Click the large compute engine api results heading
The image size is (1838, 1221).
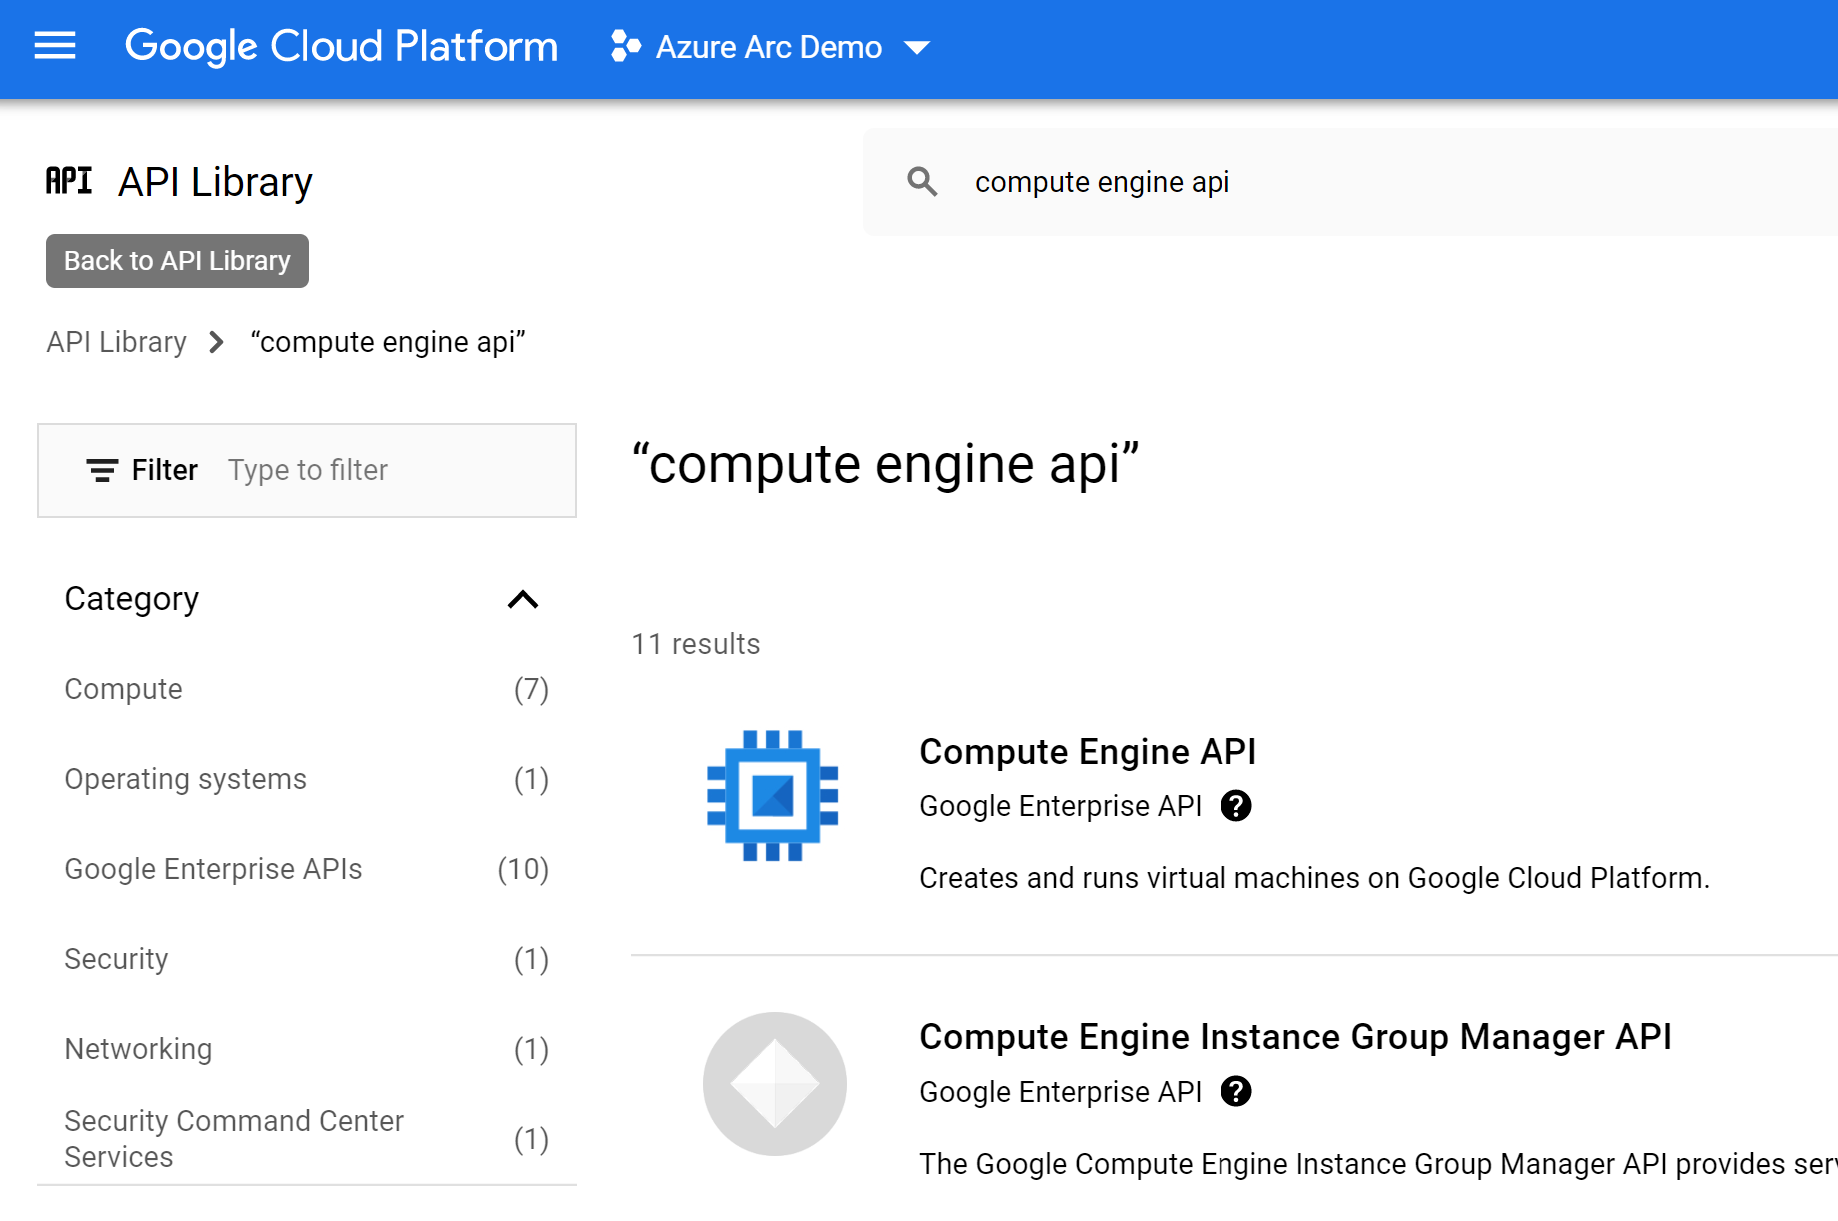coord(885,465)
